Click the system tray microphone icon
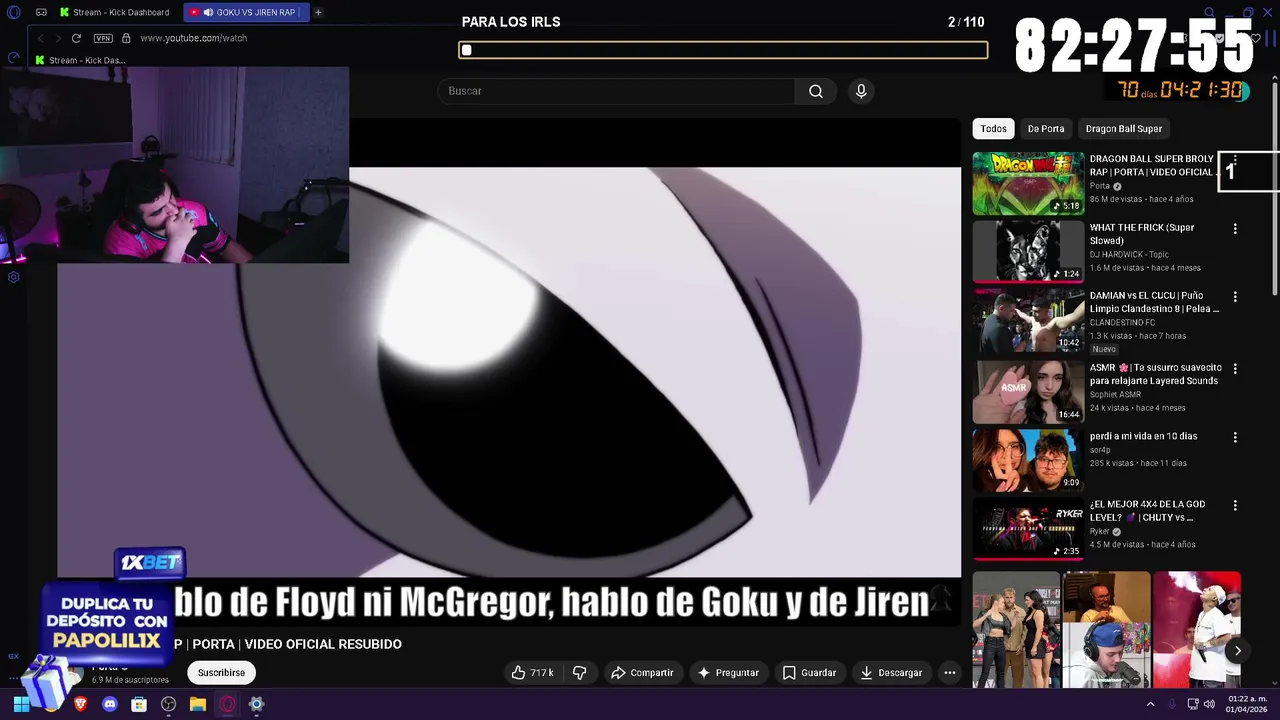This screenshot has width=1280, height=720. click(1172, 704)
